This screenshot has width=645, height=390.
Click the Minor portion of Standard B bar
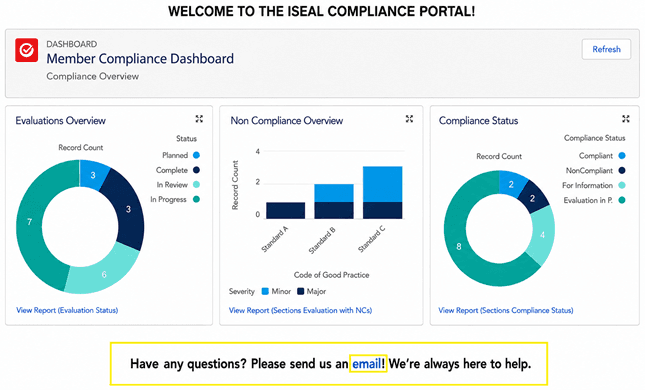pos(334,193)
